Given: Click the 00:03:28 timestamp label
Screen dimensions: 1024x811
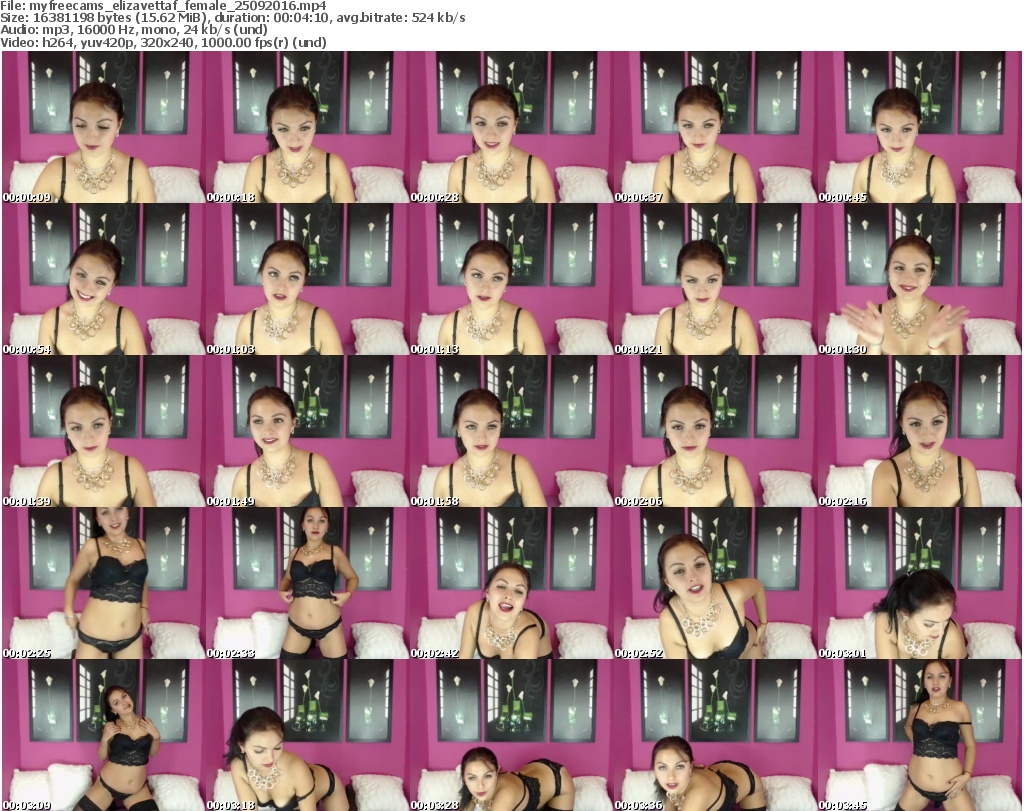Looking at the screenshot, I should click(435, 803).
